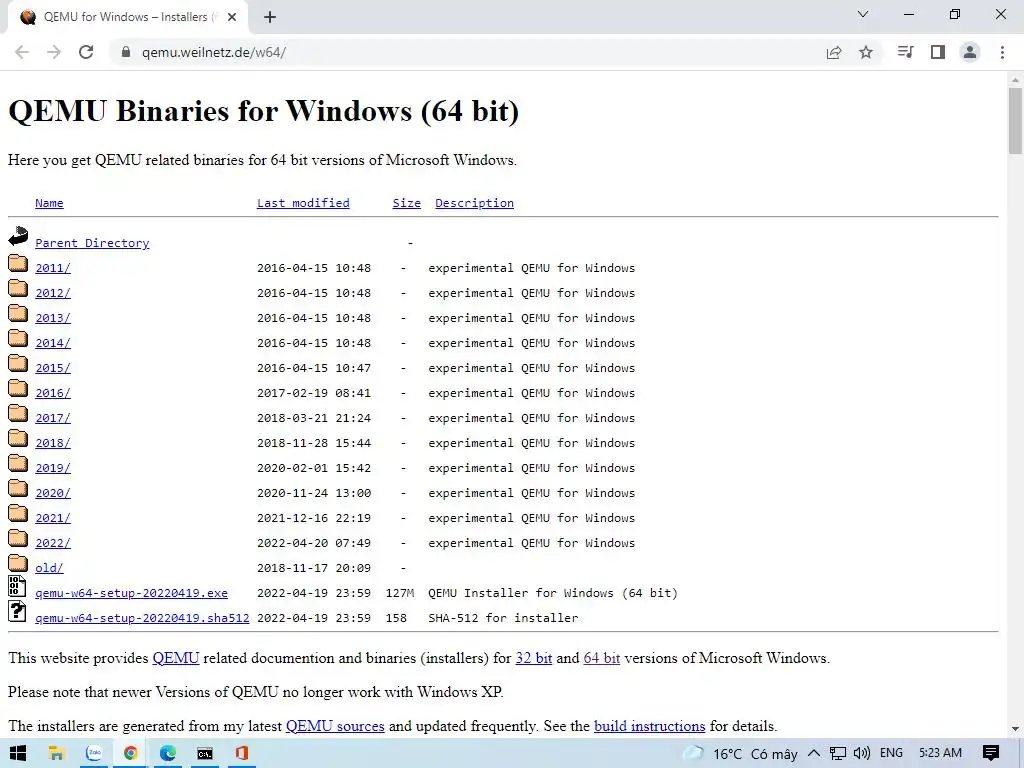Download qemu-w64-setup-20220419.exe
1024x768 pixels.
(x=131, y=593)
